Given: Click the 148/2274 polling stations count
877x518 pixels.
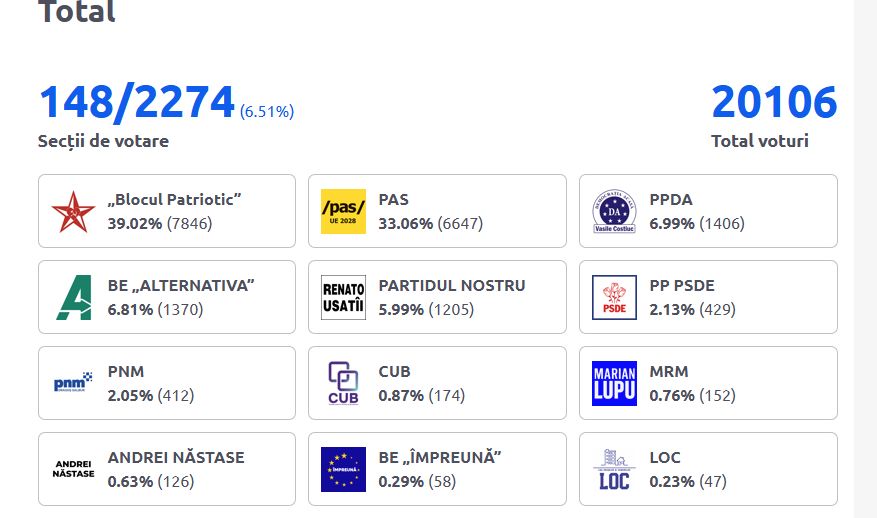Looking at the screenshot, I should click(x=137, y=103).
